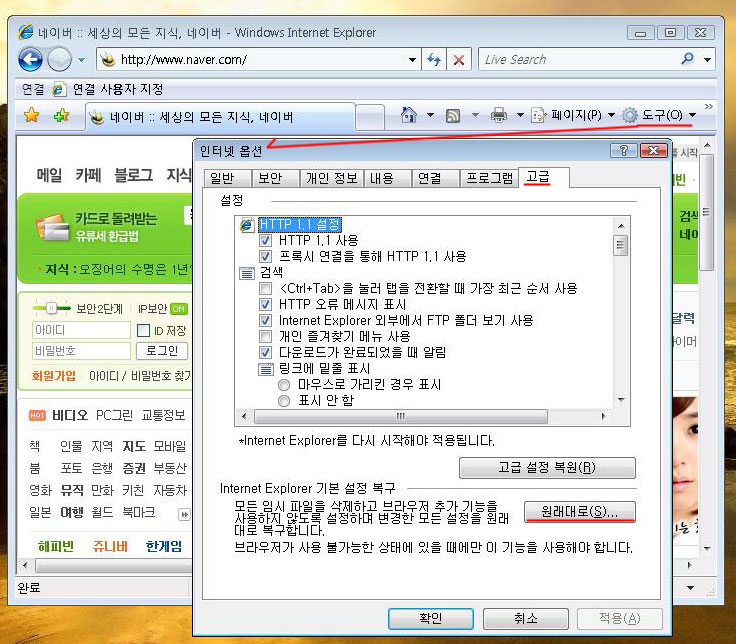736x644 pixels.
Task: Click the Page menu icon
Action: point(538,115)
